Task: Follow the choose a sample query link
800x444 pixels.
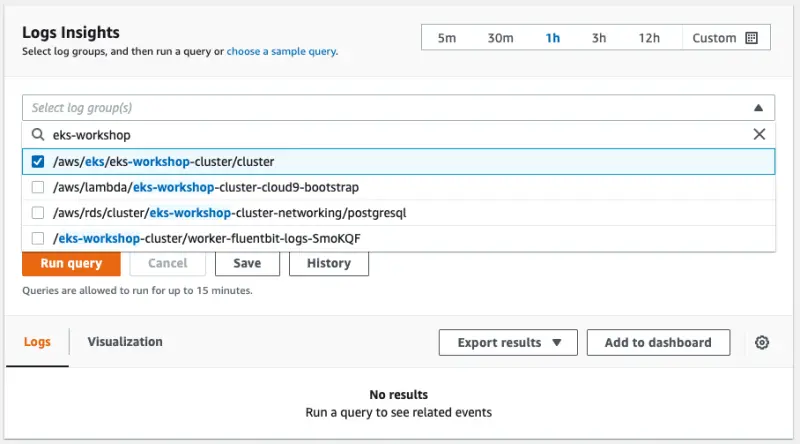Action: [x=281, y=51]
